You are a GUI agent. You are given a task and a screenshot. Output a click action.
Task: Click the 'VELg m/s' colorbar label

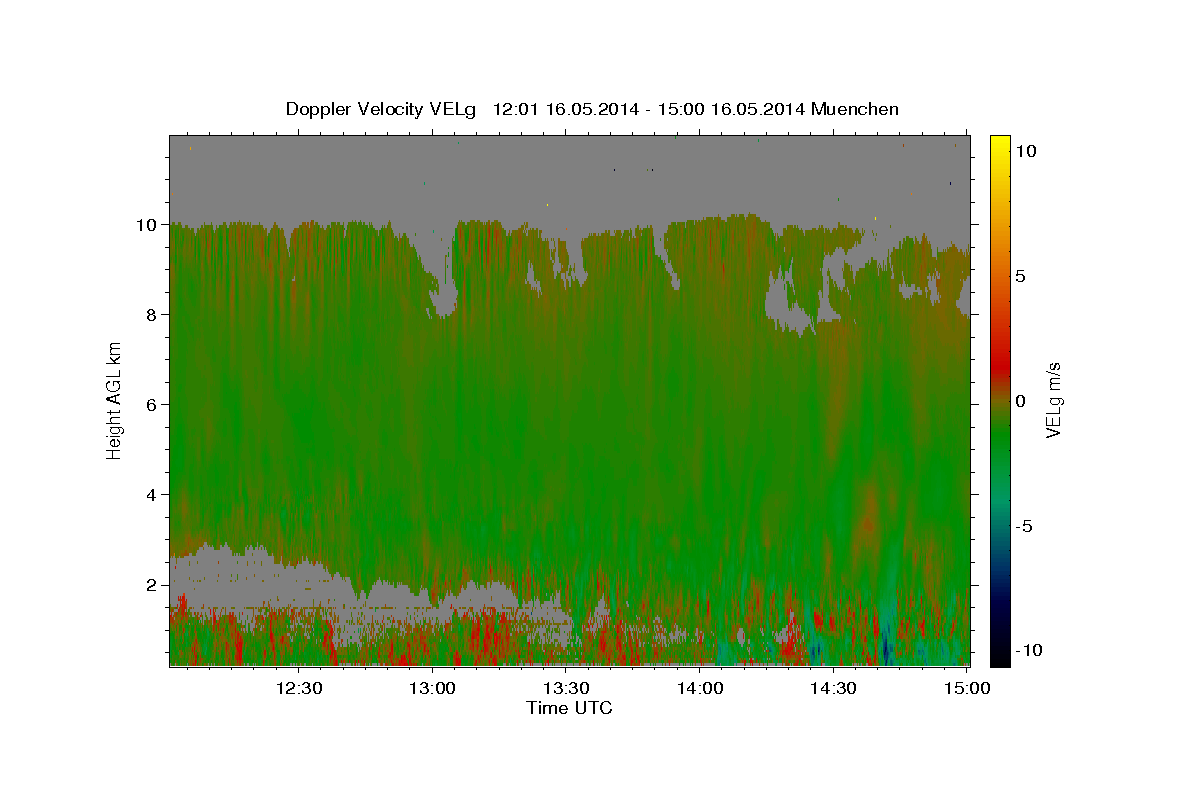[1053, 399]
